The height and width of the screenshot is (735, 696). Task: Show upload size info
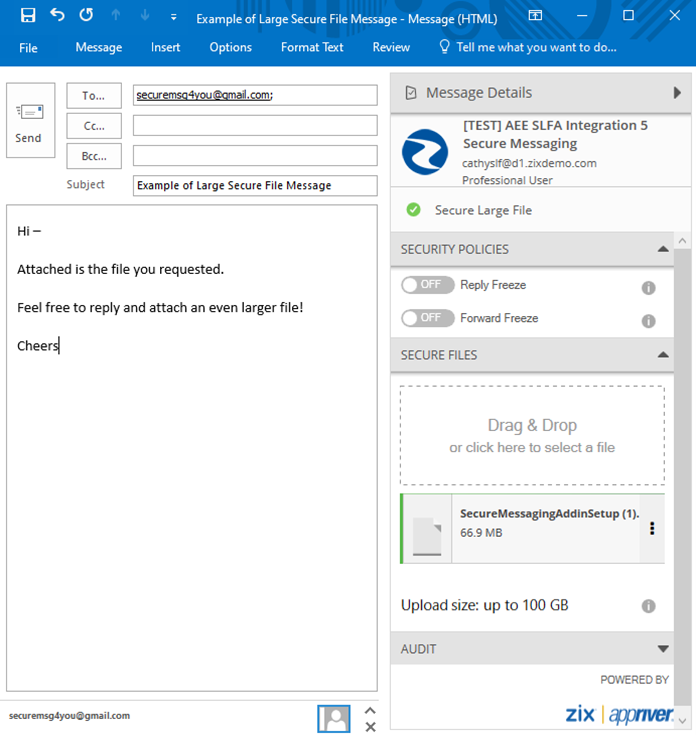[648, 606]
